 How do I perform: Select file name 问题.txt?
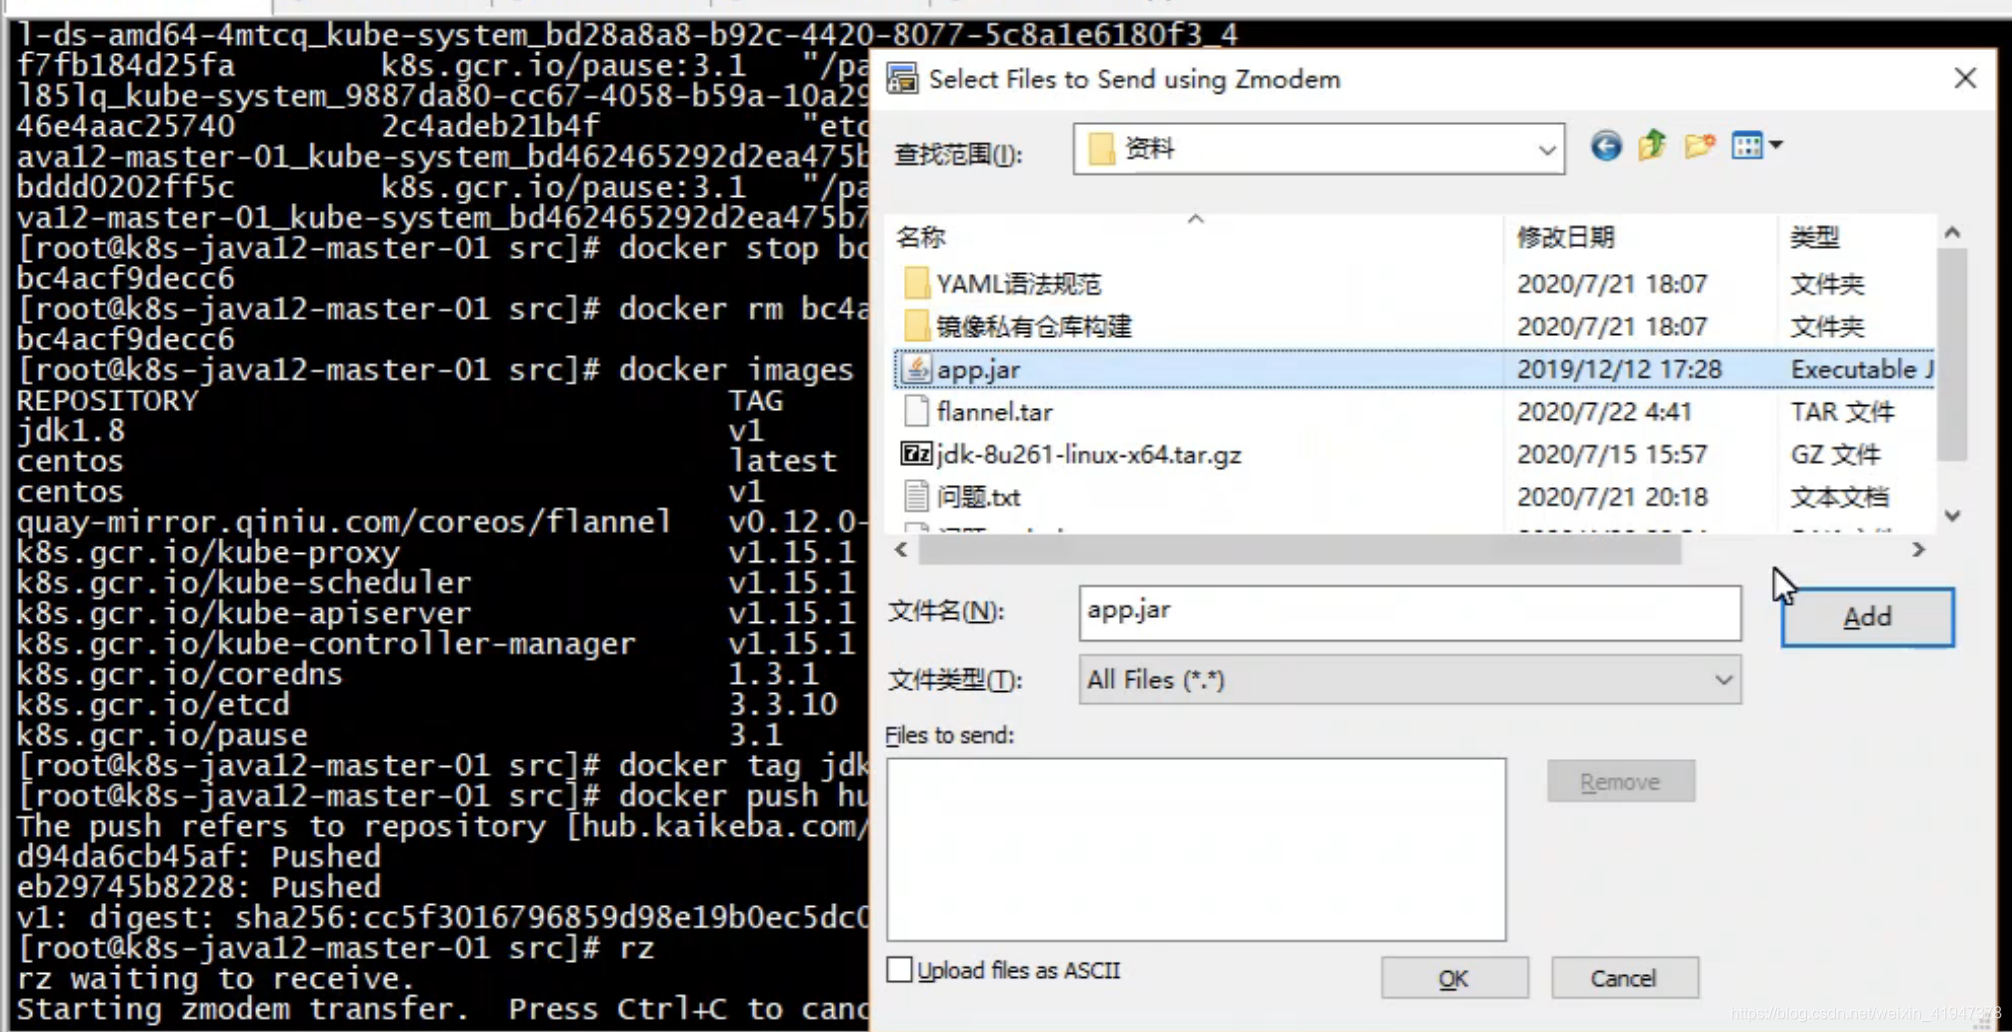[x=978, y=497]
